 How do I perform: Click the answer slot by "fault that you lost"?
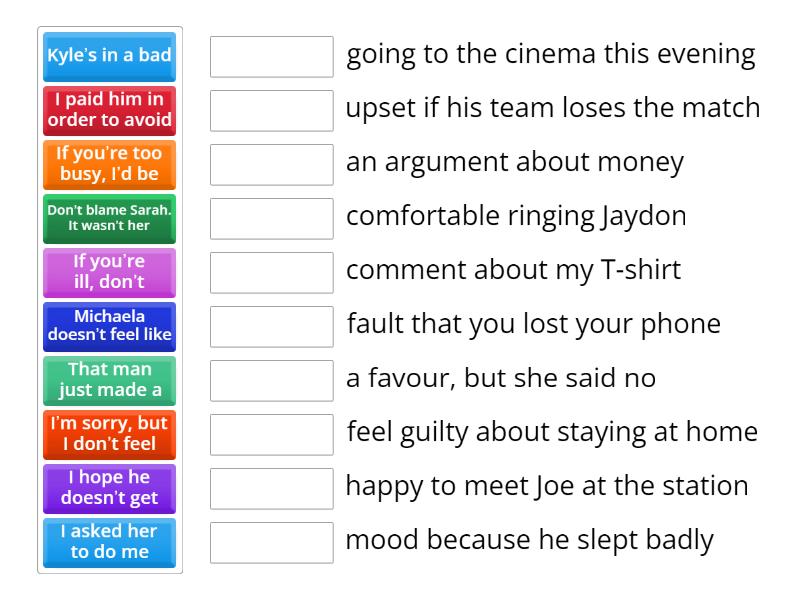(272, 326)
